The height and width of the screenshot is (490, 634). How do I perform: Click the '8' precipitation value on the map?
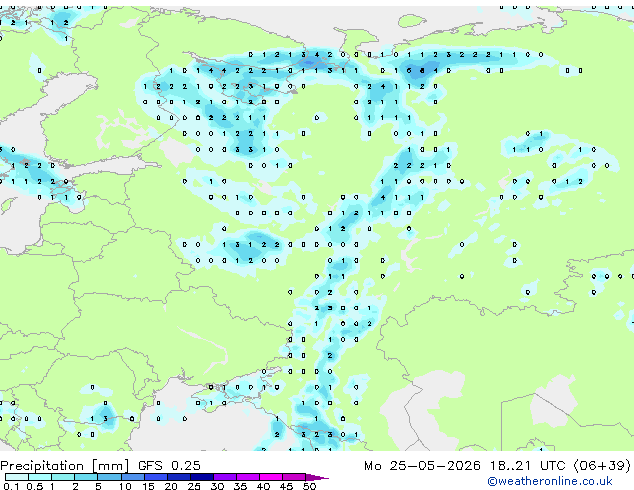pos(422,70)
